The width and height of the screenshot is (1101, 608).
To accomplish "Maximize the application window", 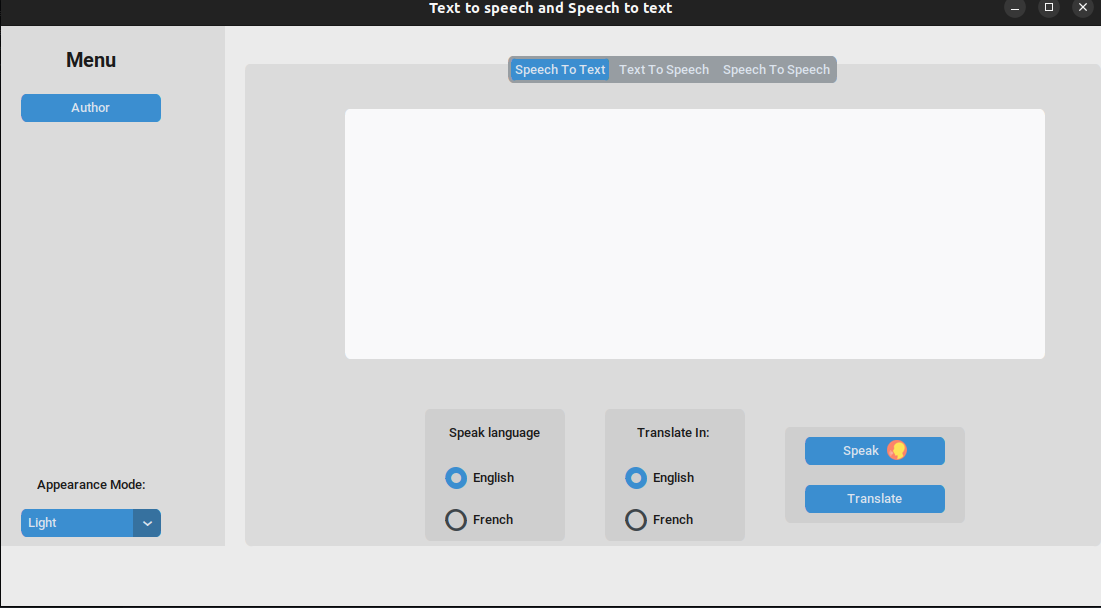I will [x=1049, y=8].
